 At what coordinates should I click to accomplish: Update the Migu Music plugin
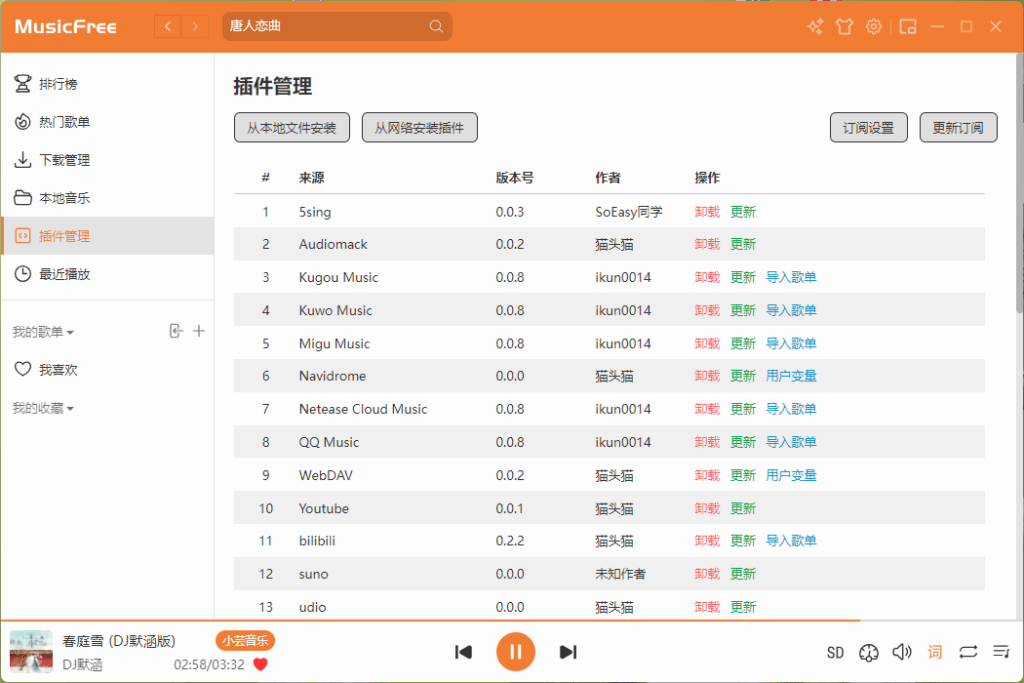pyautogui.click(x=743, y=343)
